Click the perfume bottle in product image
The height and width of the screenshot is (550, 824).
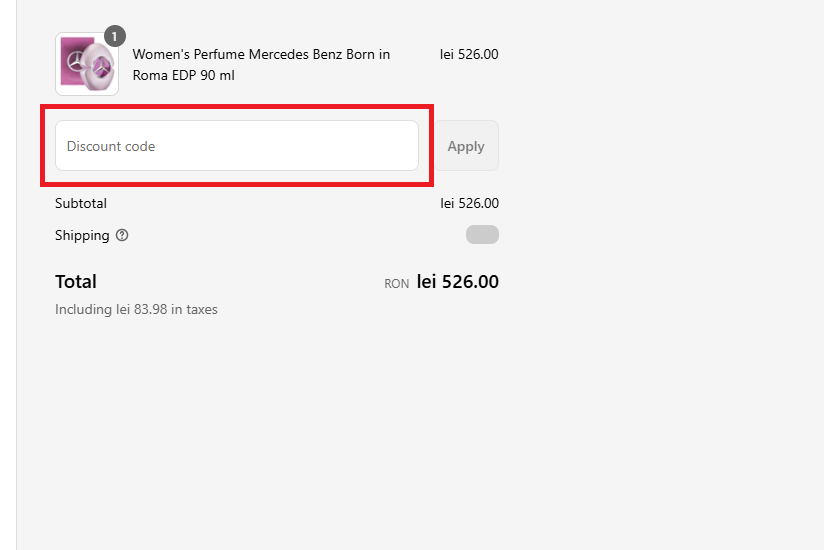101,70
